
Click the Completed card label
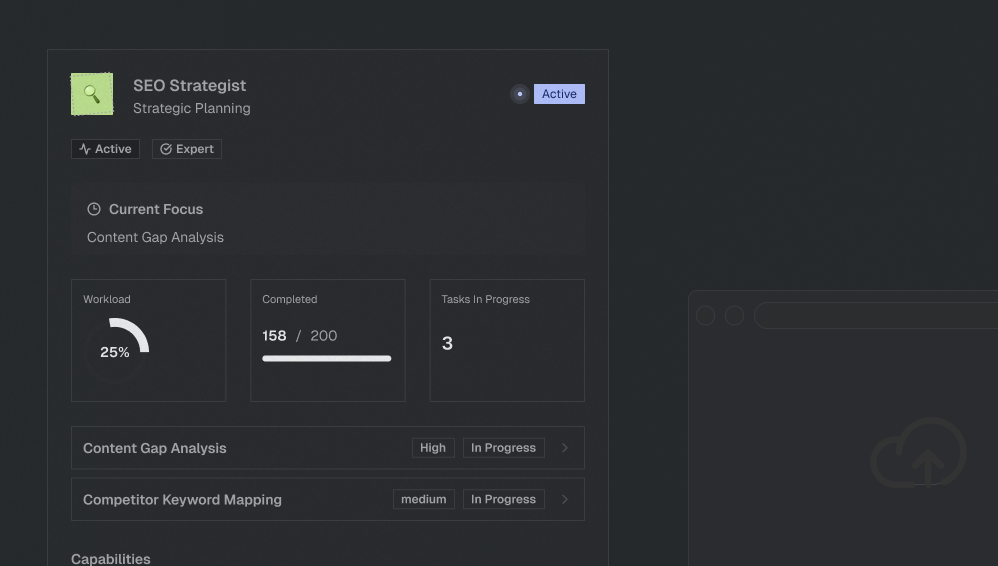click(x=290, y=299)
